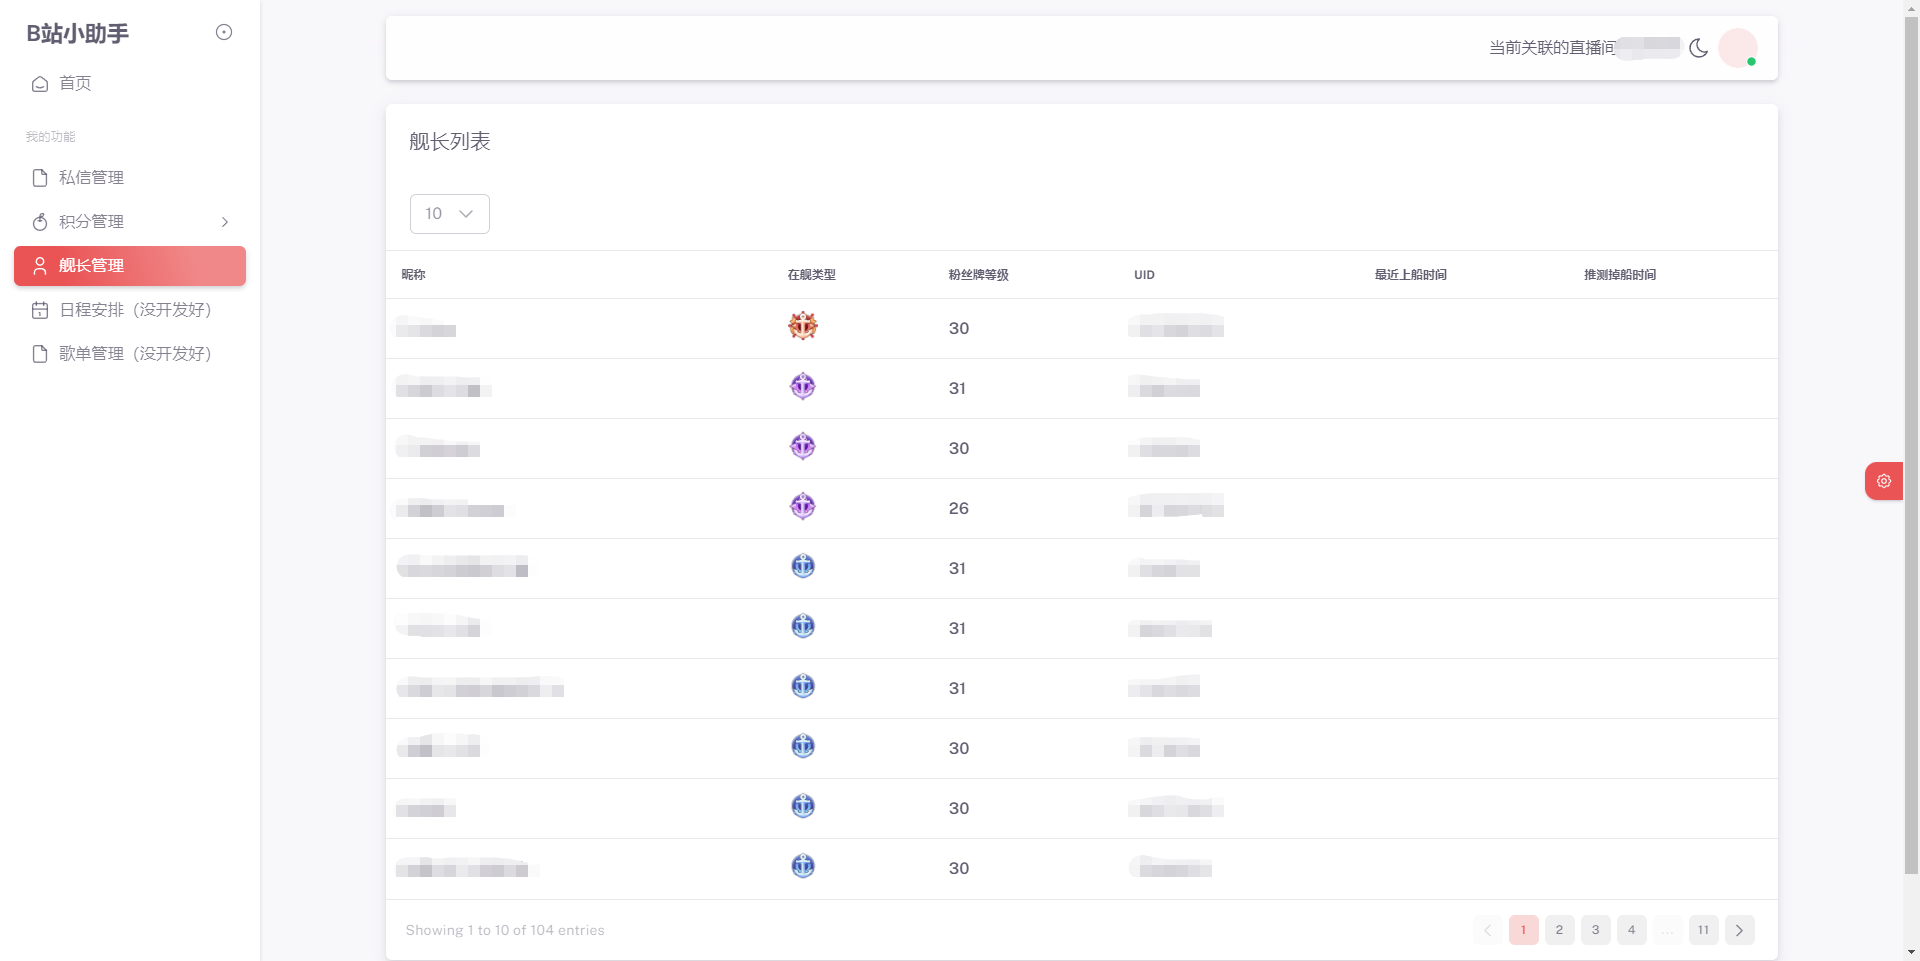Go to next page arrow
This screenshot has height=961, width=1920.
click(1739, 930)
